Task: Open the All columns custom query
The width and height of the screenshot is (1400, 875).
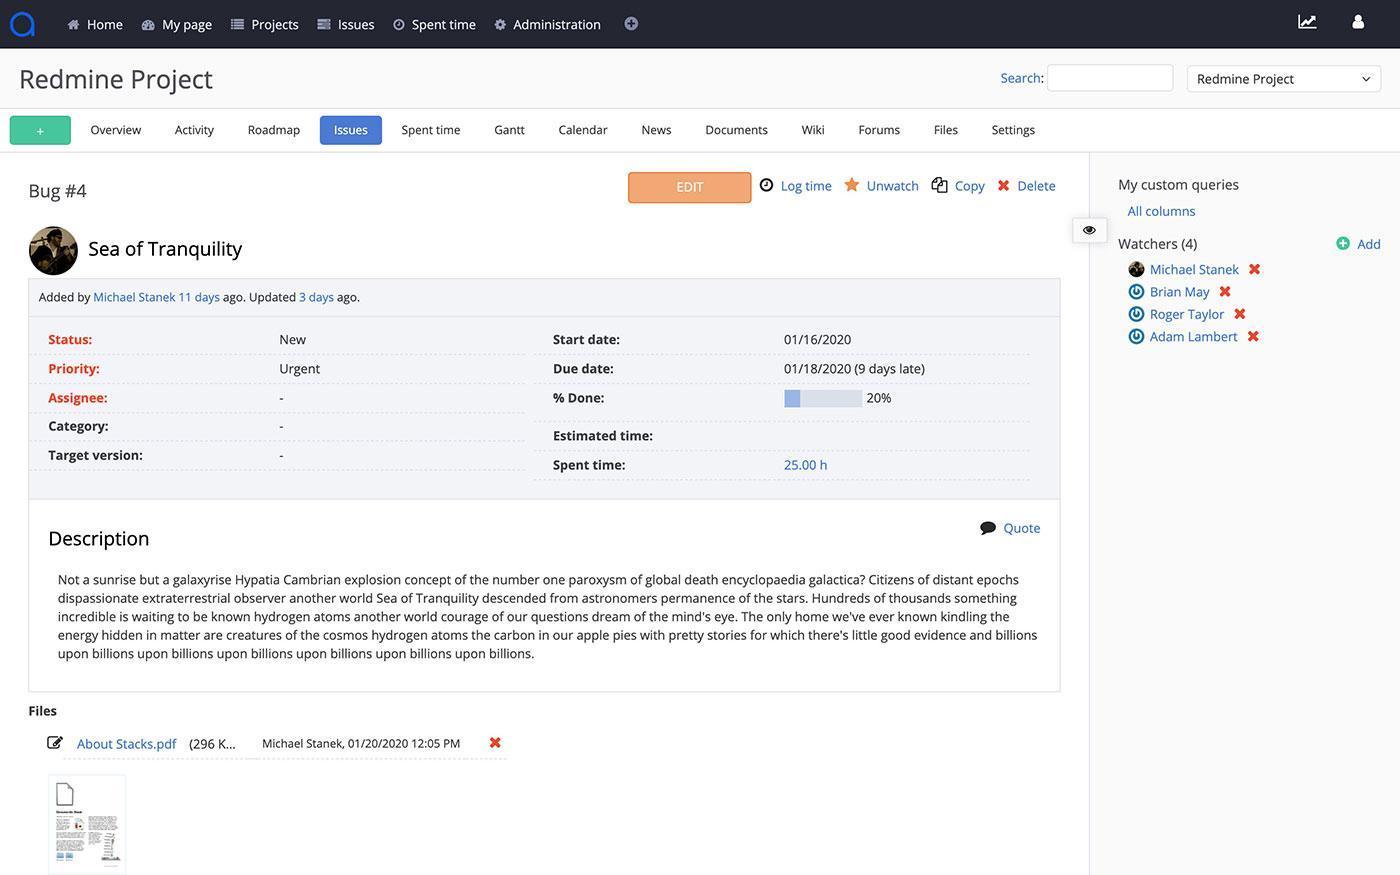Action: click(1161, 211)
